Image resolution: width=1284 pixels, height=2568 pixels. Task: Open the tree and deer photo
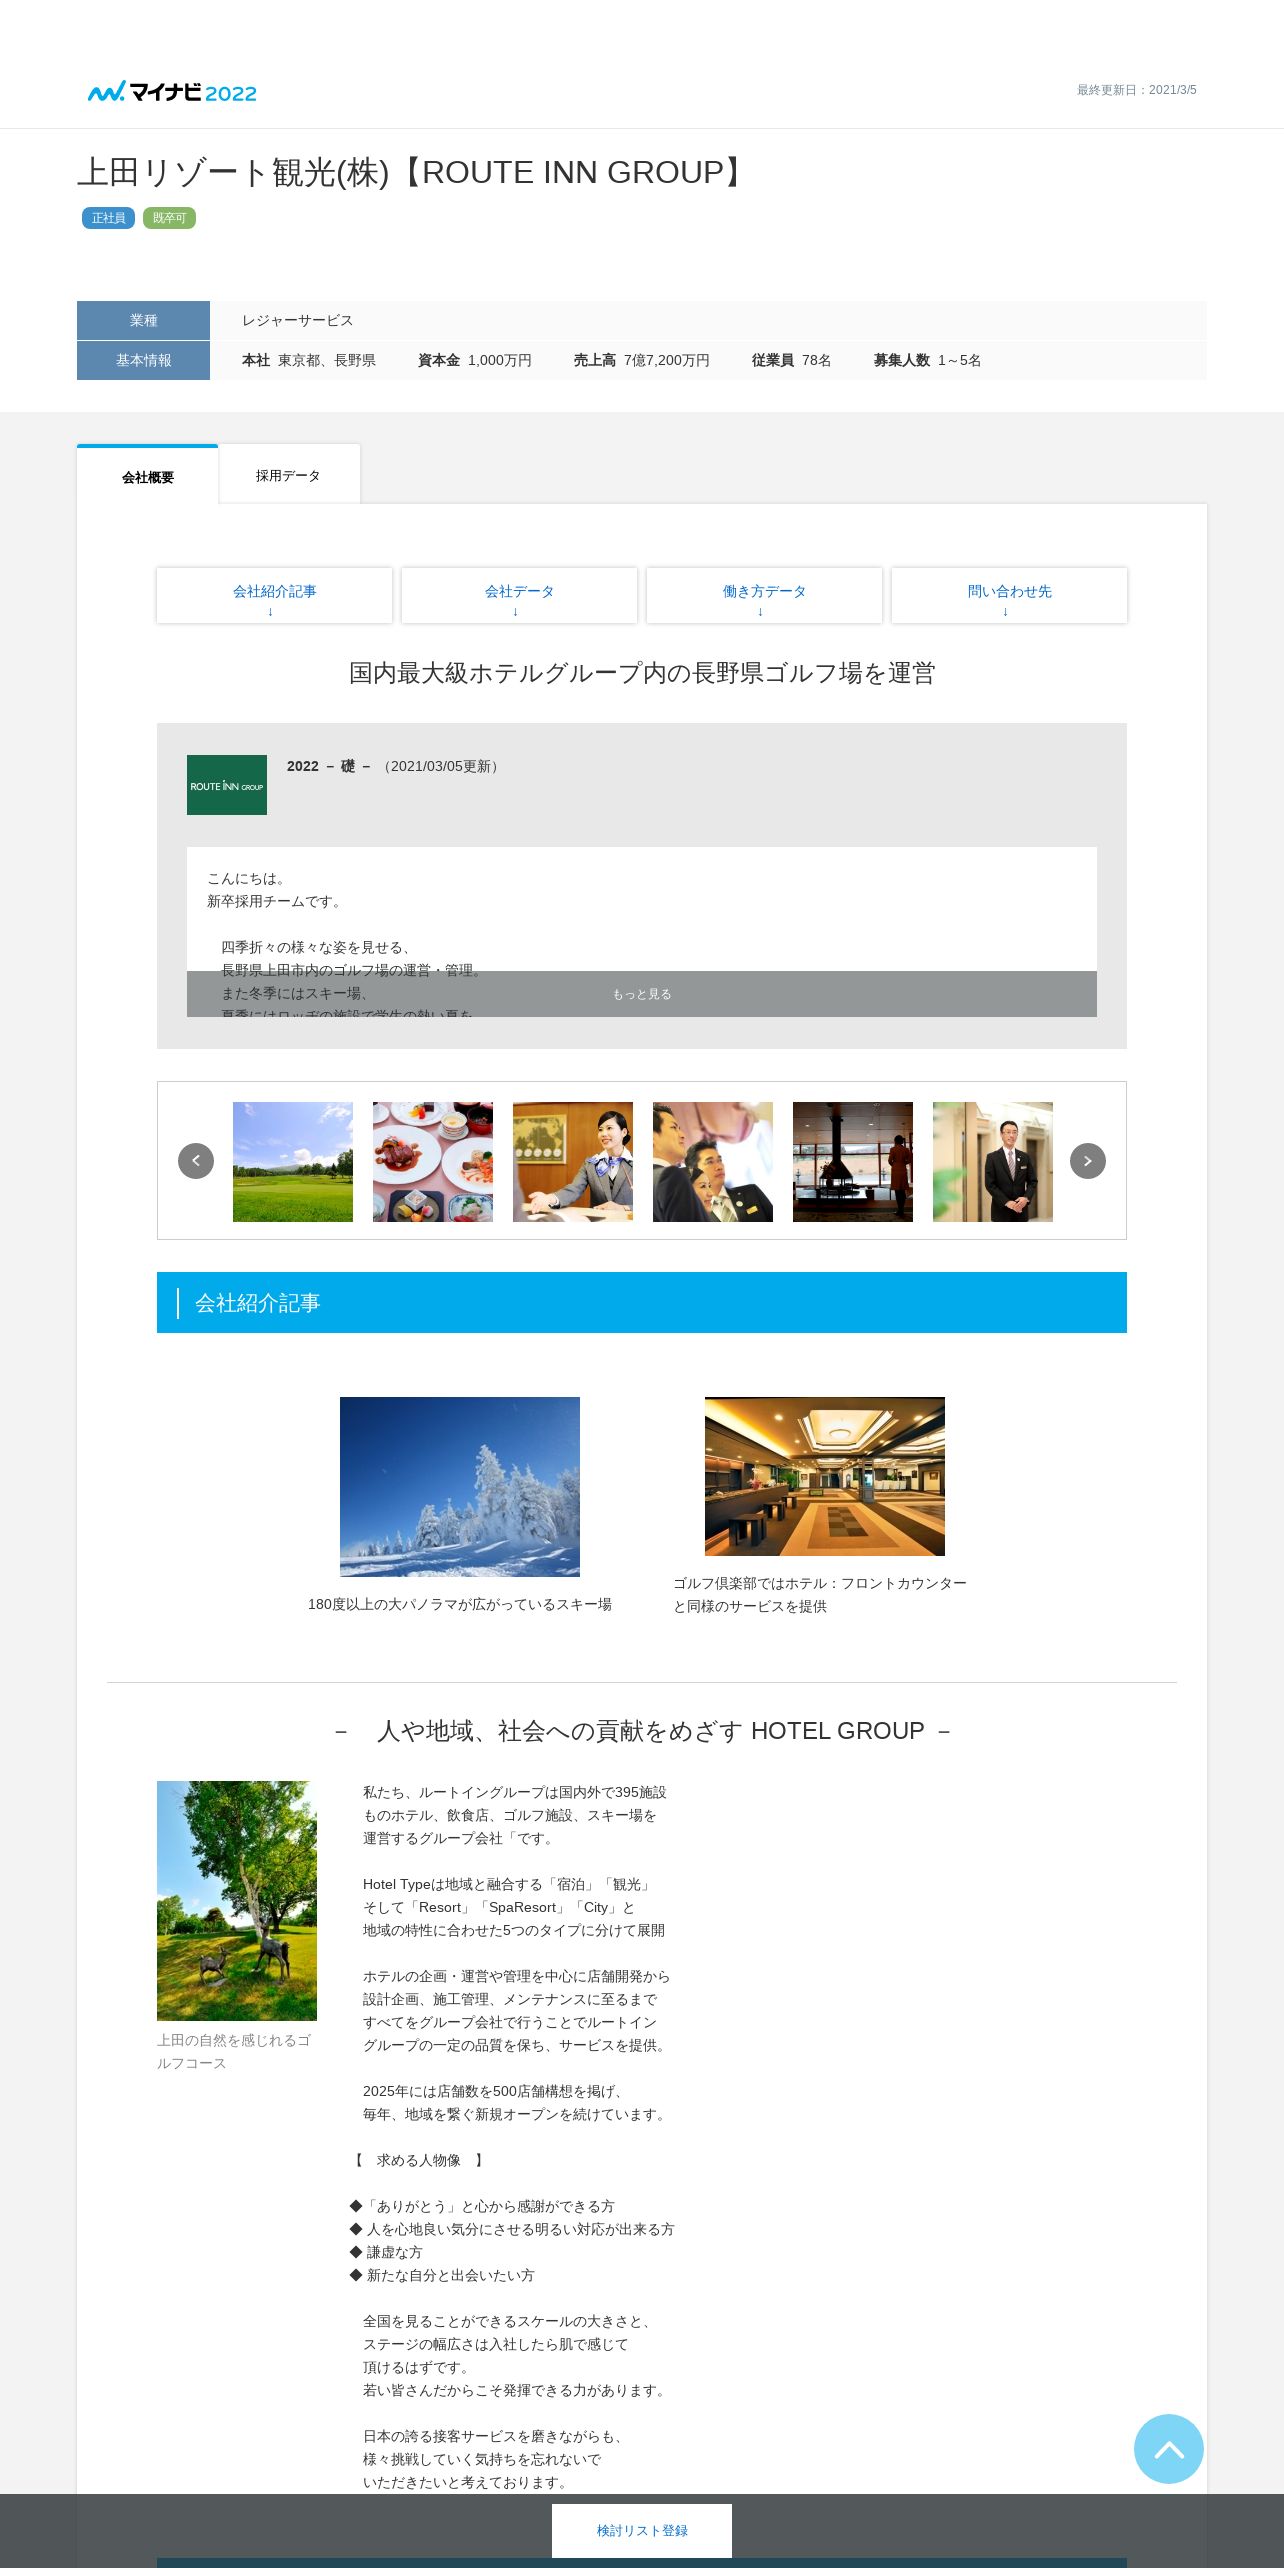tap(237, 1901)
